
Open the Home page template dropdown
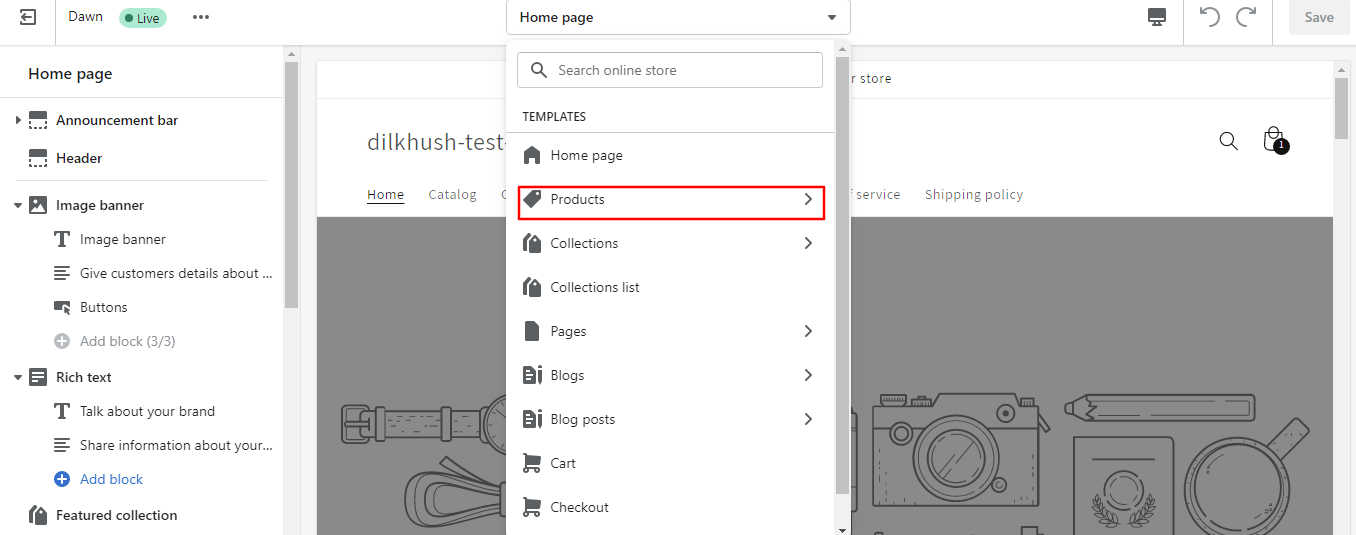pyautogui.click(x=678, y=17)
